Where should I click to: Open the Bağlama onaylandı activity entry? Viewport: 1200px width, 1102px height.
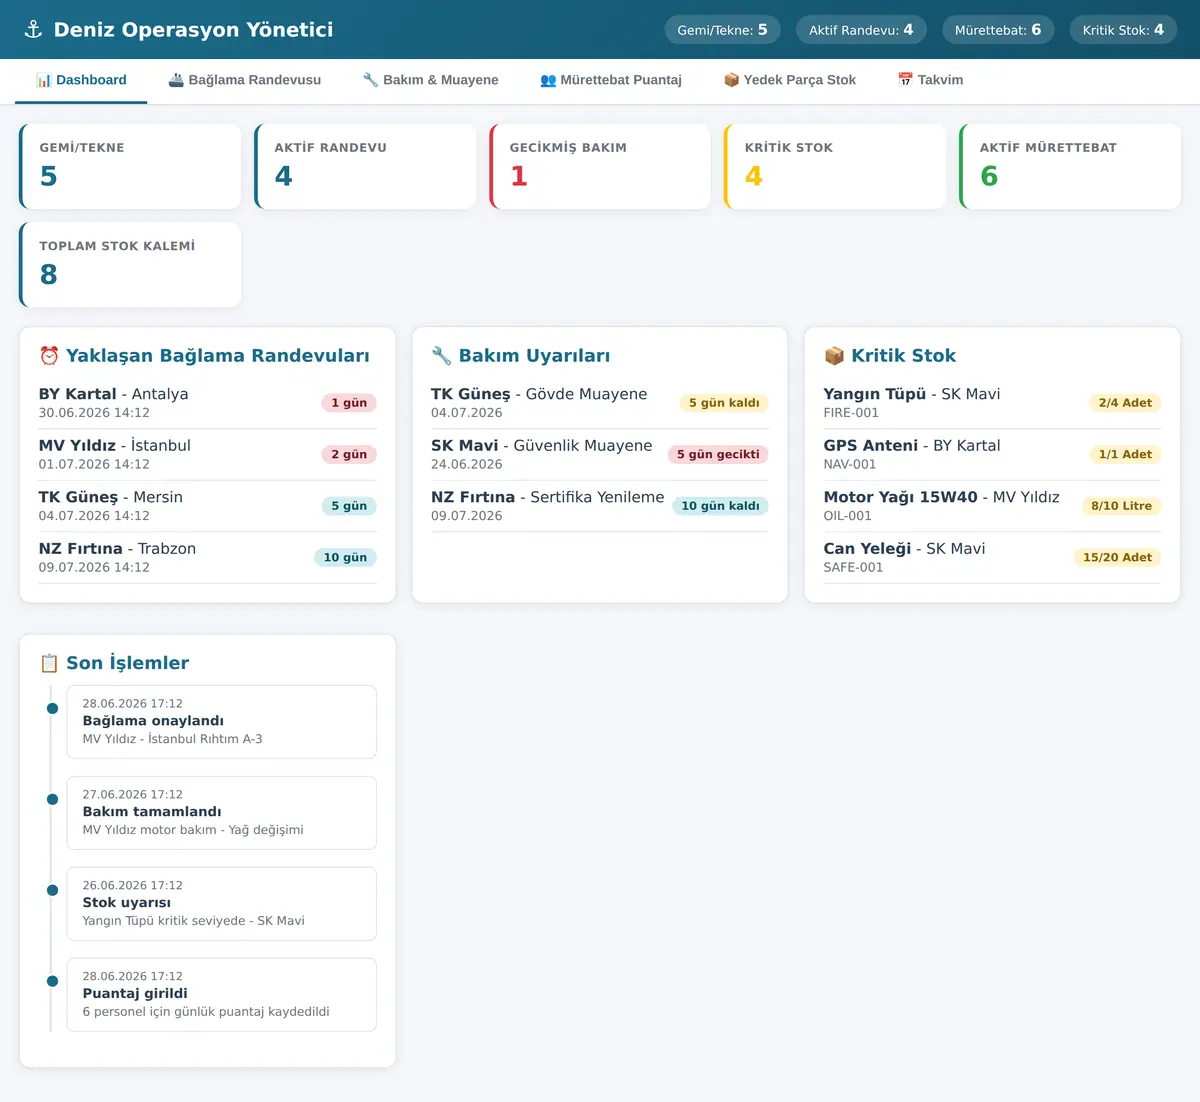221,722
